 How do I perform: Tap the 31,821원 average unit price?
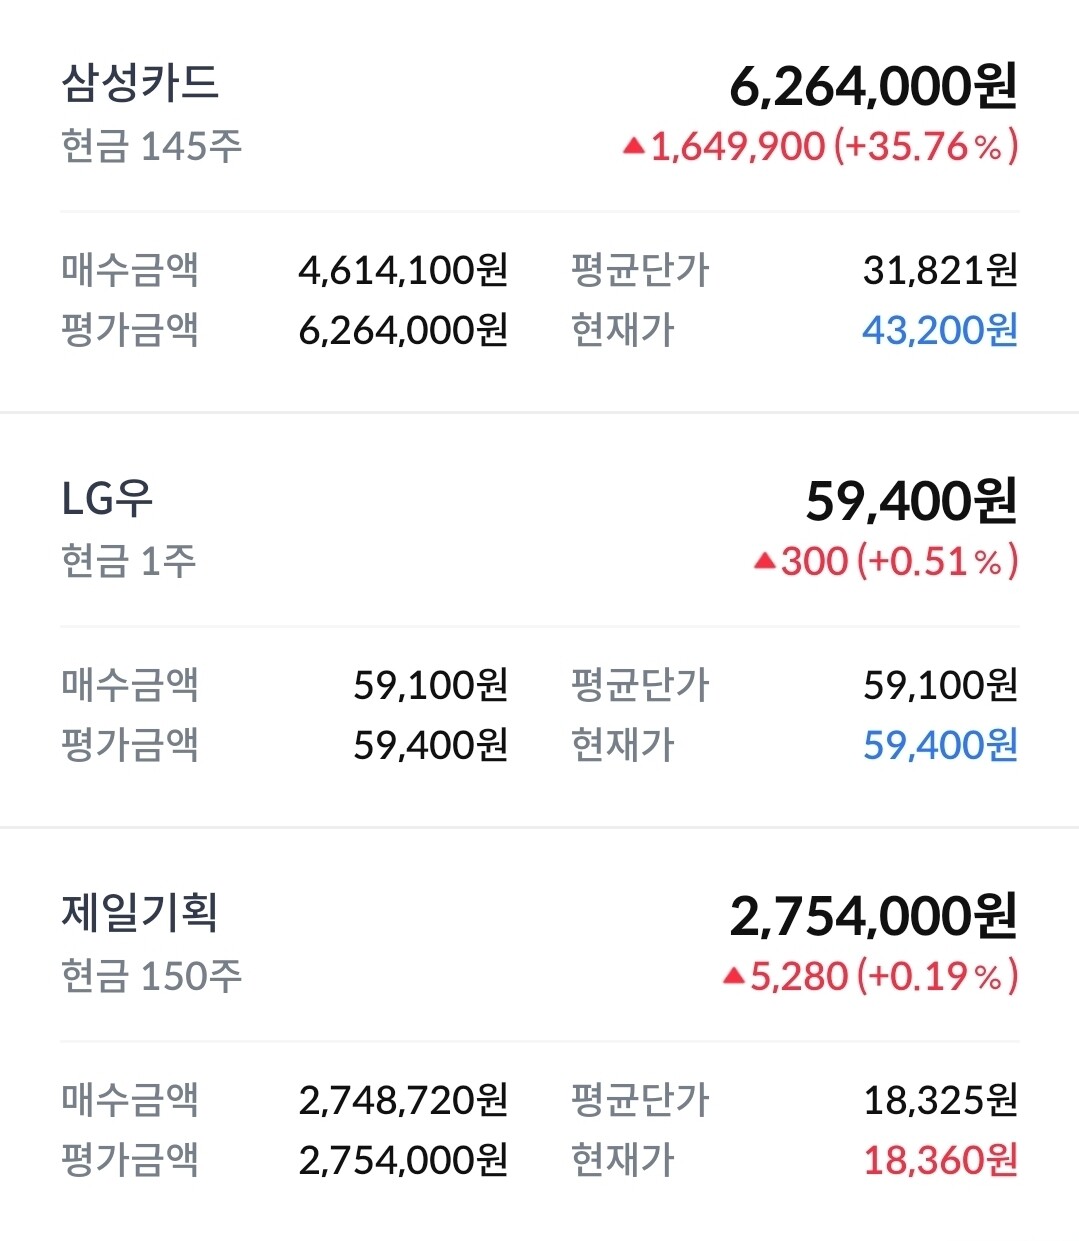(940, 270)
